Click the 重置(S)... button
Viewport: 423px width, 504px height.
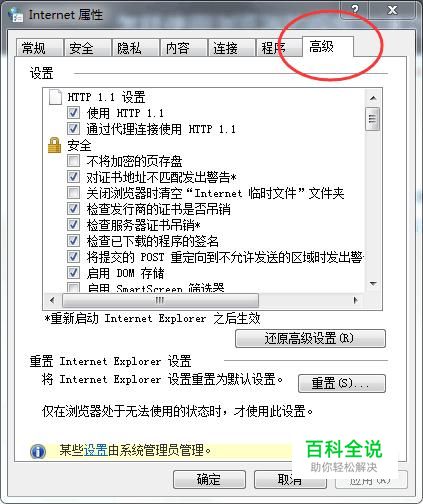pos(342,383)
